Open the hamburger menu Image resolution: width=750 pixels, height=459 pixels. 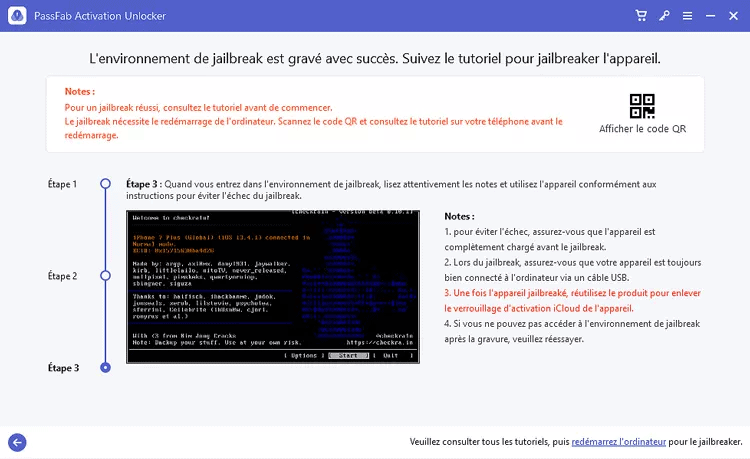click(x=687, y=16)
